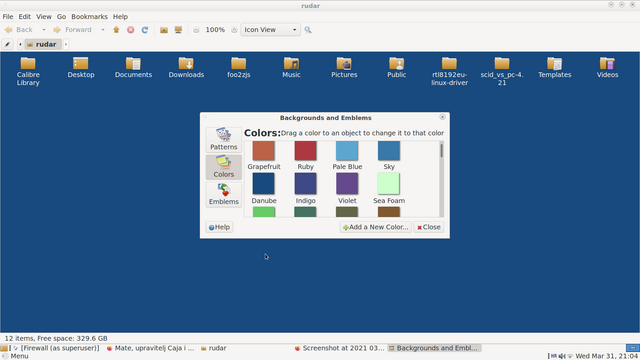Switch to the Patterns section
Screen dimensions: 640x360
click(224, 139)
